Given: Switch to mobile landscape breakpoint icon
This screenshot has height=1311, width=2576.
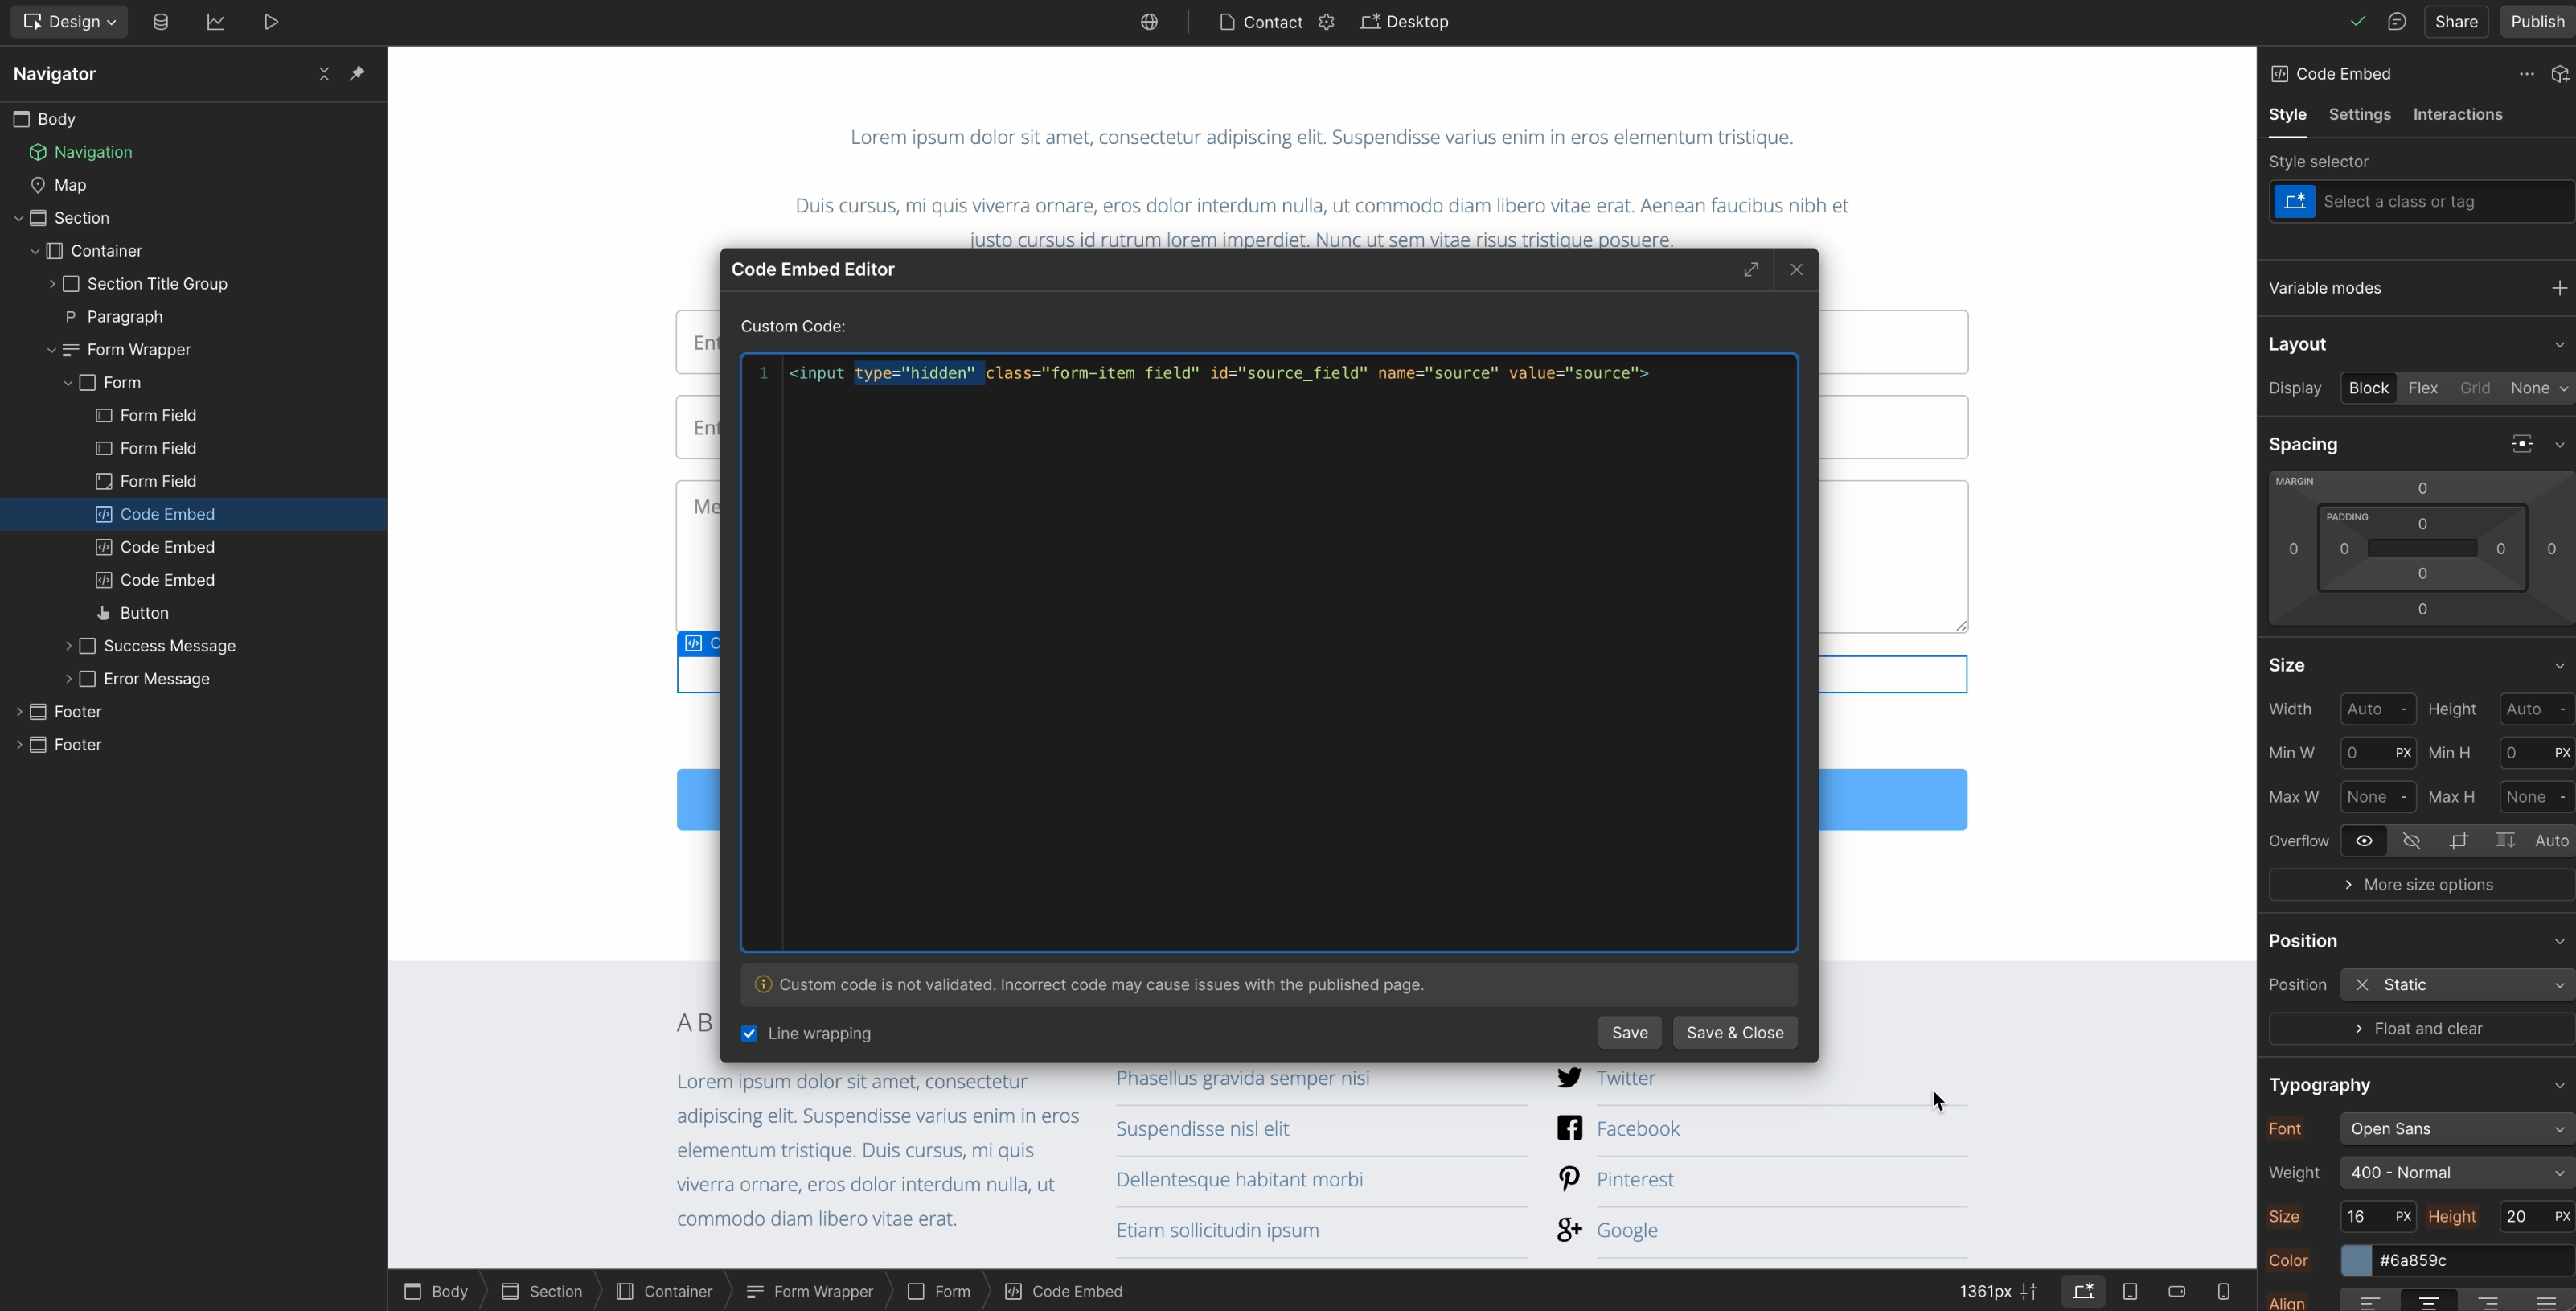Looking at the screenshot, I should click(x=2176, y=1291).
